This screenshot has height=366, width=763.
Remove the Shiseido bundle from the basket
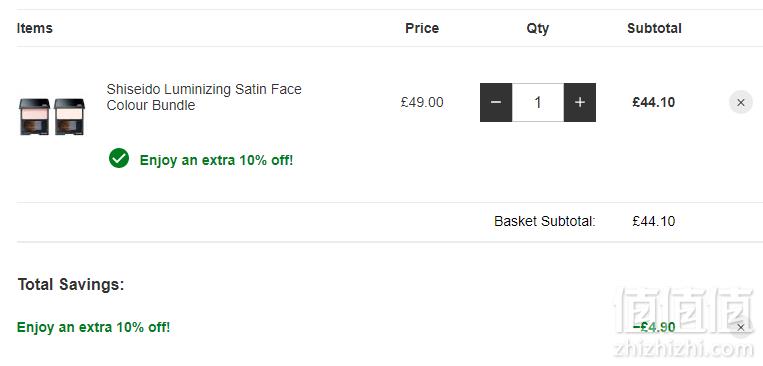click(x=741, y=103)
